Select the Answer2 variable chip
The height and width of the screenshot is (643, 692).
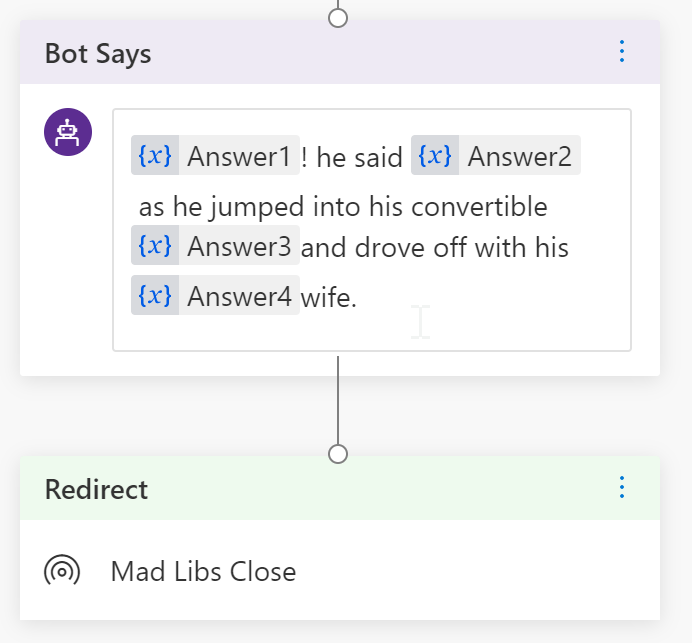tap(518, 157)
